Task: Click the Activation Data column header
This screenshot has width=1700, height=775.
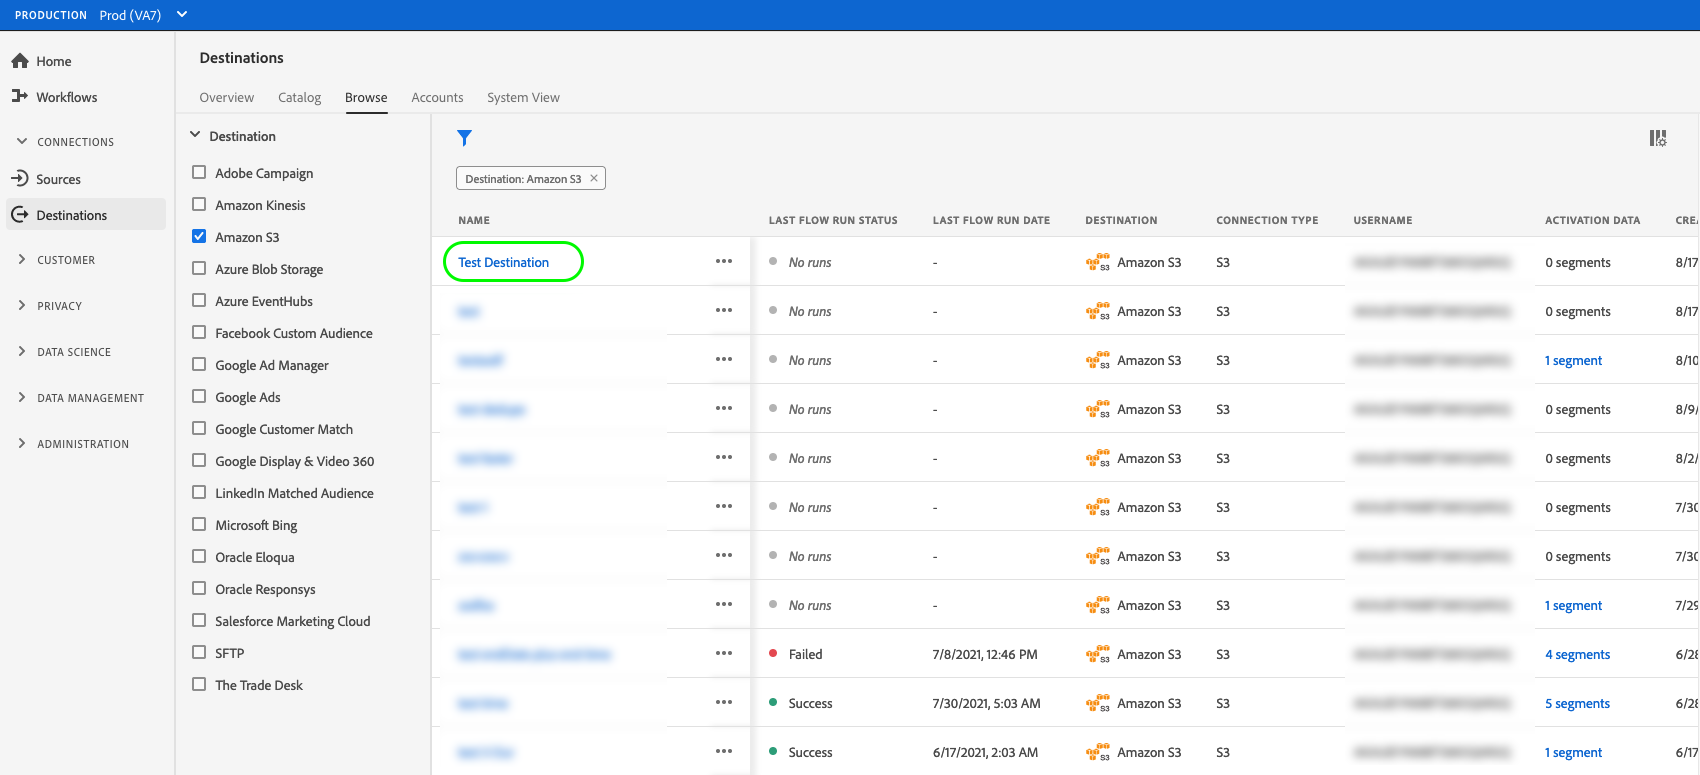Action: coord(1592,220)
